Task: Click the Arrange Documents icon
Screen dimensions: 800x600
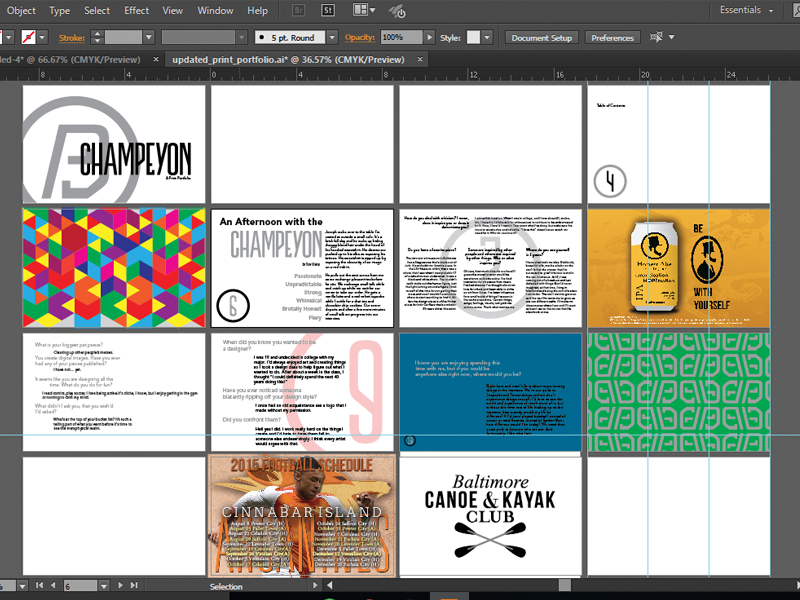Action: tap(359, 10)
